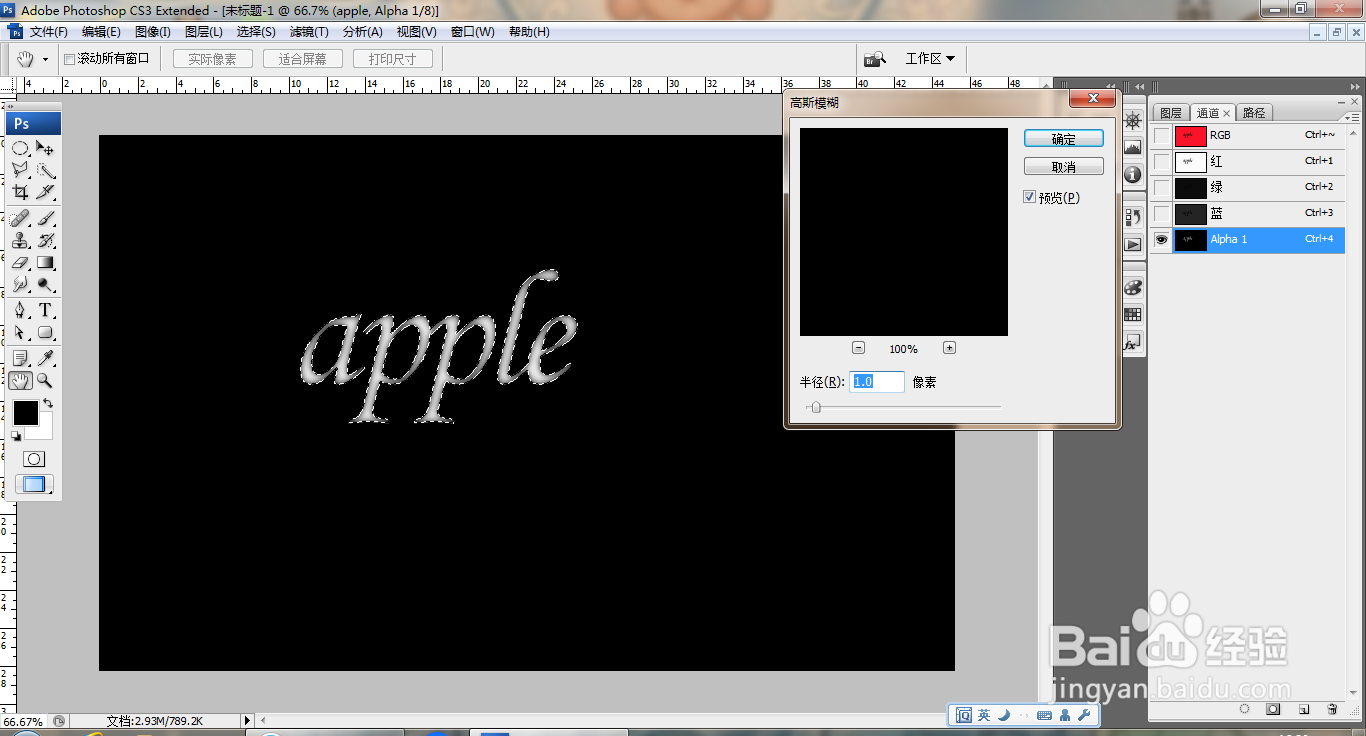Image resolution: width=1366 pixels, height=736 pixels.
Task: Select the Blur/Smudge tool
Action: click(x=21, y=284)
